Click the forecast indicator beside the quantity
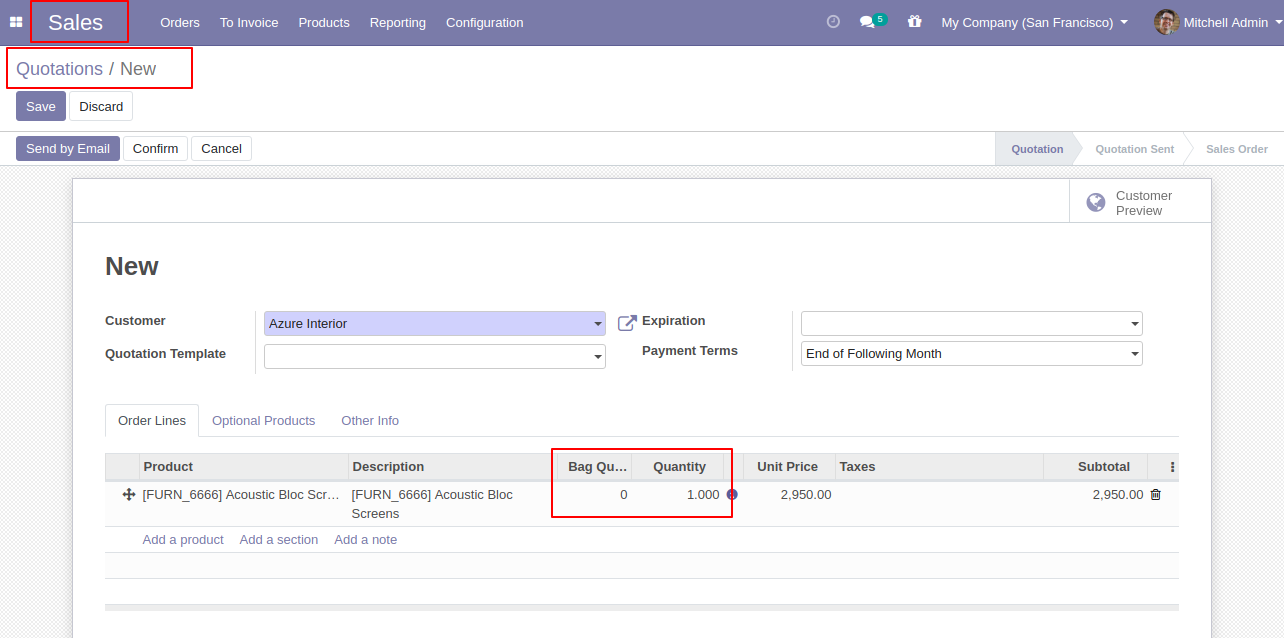 point(732,494)
